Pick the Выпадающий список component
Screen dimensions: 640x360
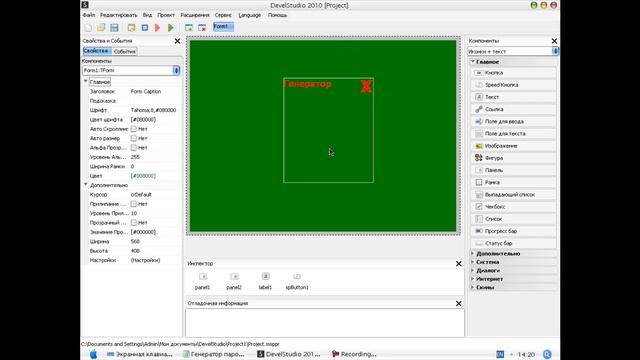[513, 195]
